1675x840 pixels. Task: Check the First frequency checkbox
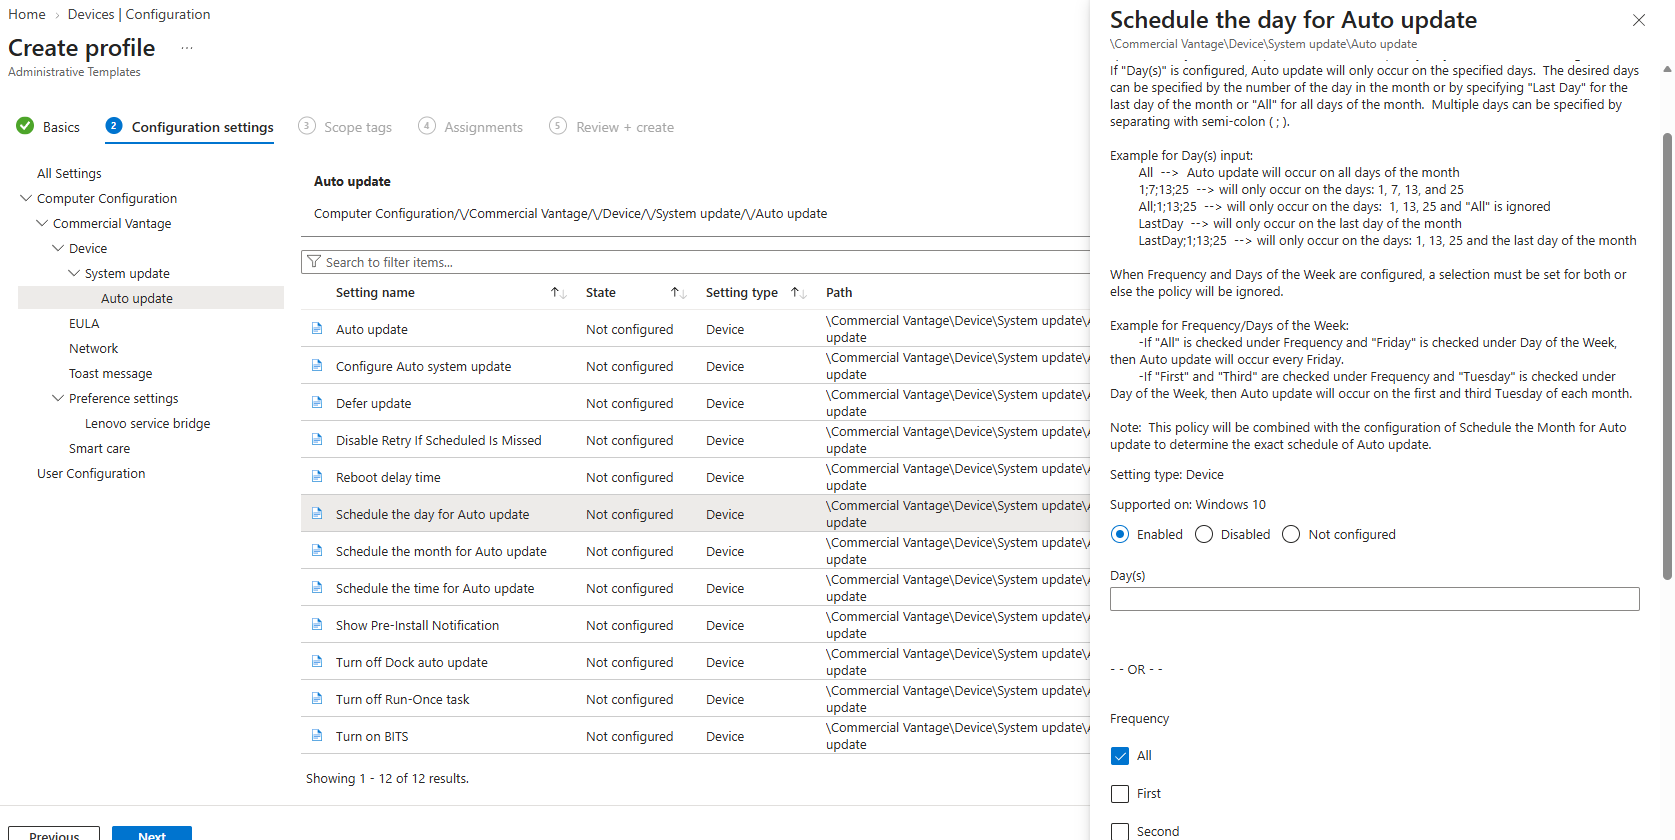click(1120, 794)
